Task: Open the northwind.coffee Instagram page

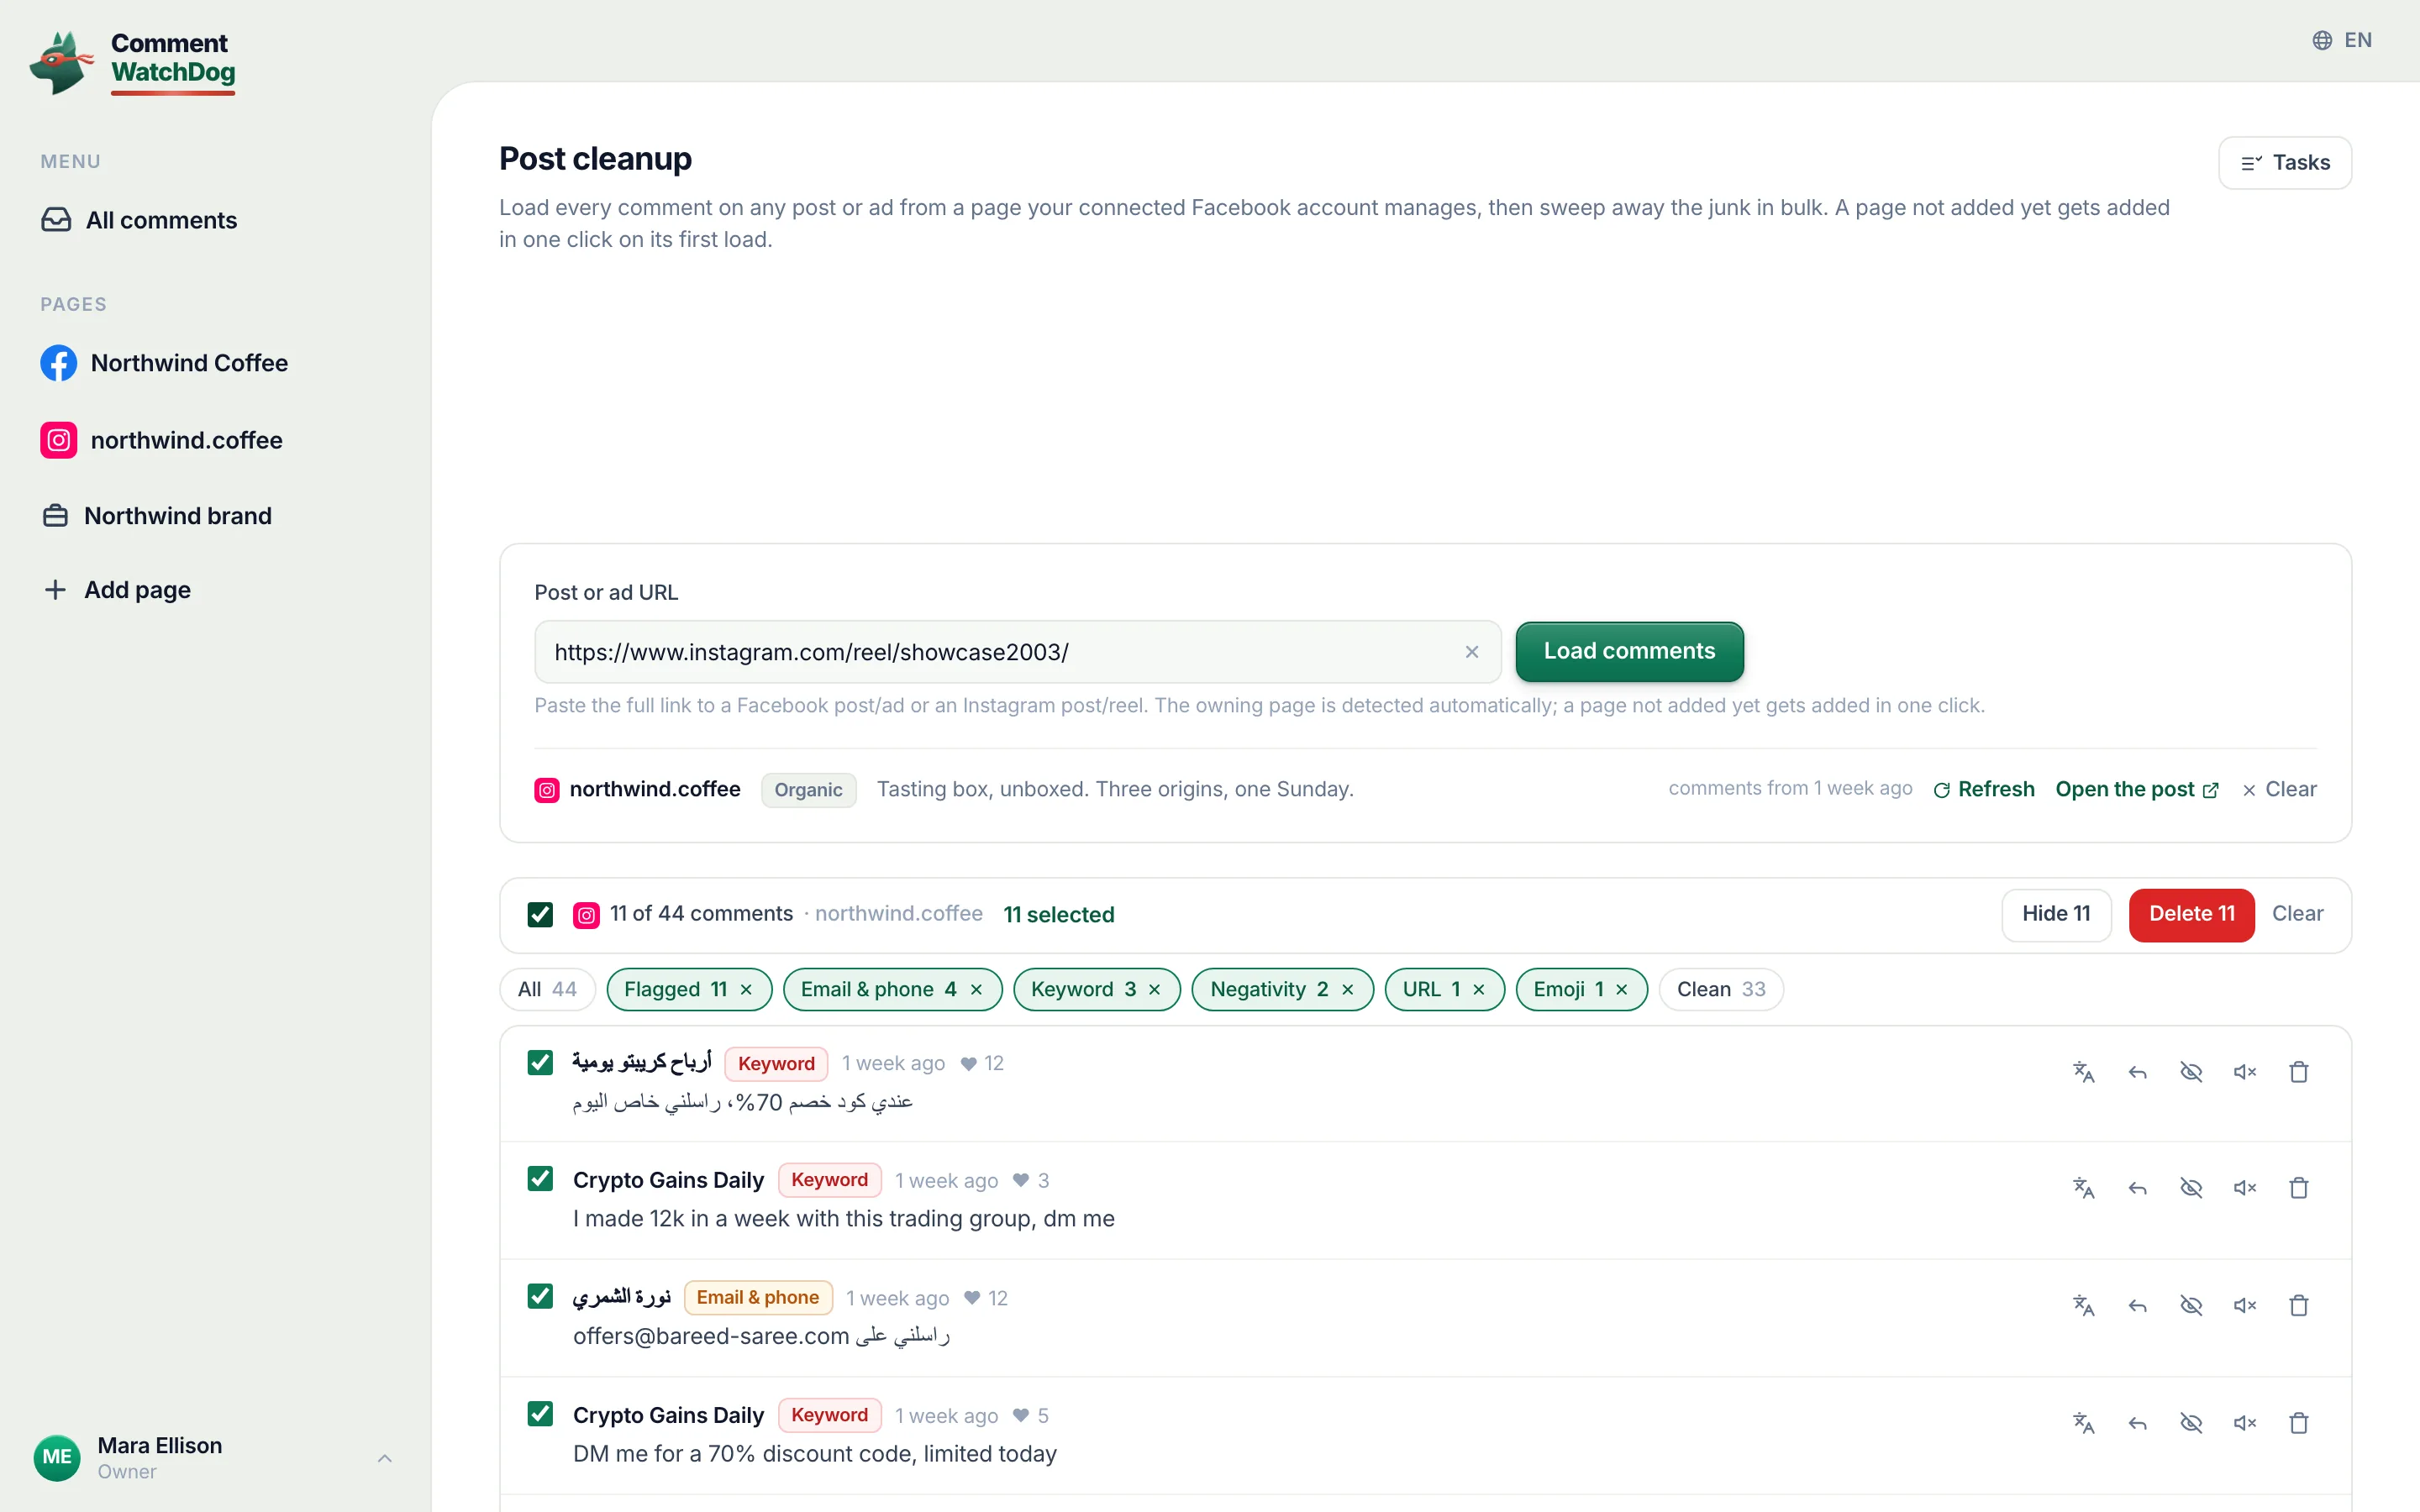Action: click(x=161, y=440)
